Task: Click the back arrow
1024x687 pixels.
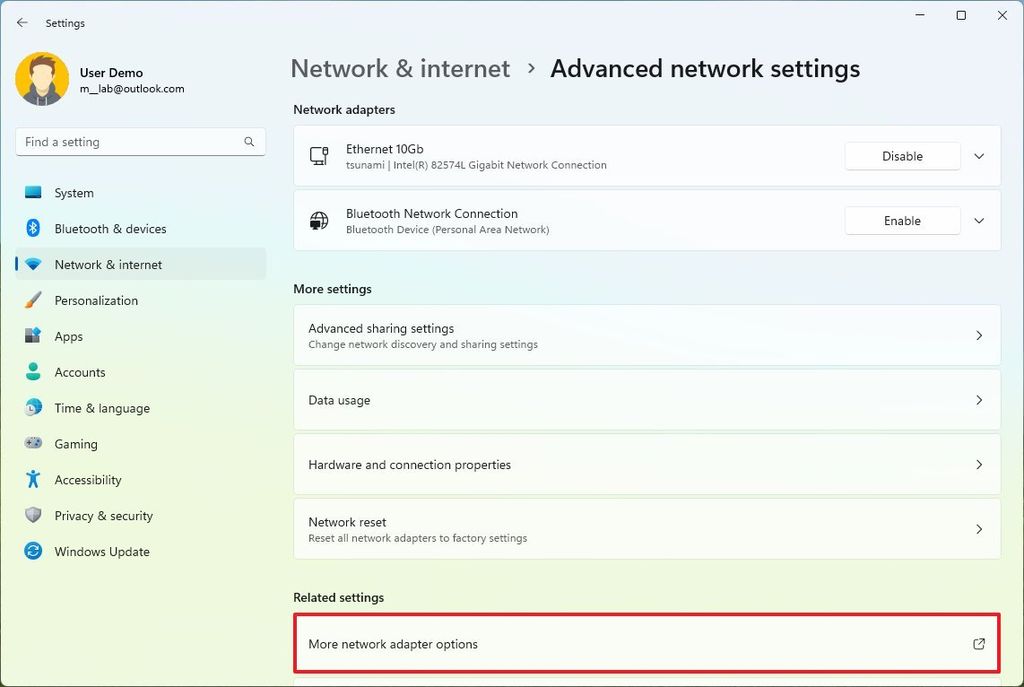Action: click(x=22, y=22)
